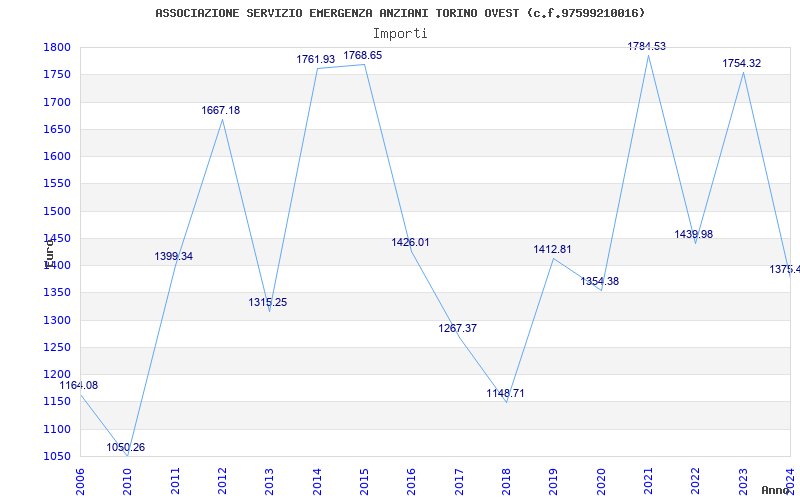Click the 2010 year axis label
Viewport: 800px width, 500px height.
(x=128, y=482)
